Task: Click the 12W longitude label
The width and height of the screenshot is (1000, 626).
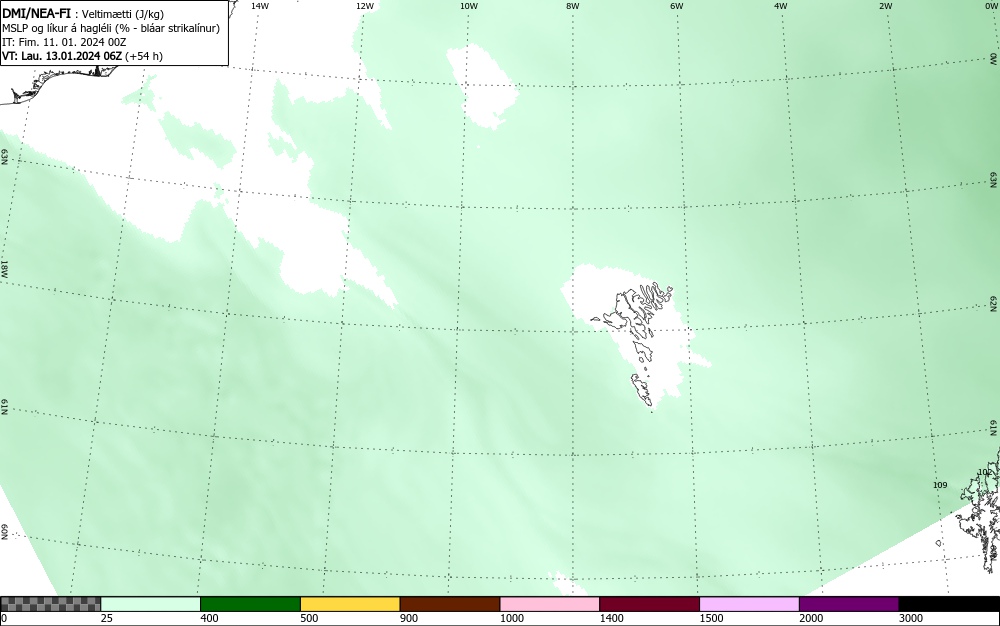Action: coord(364,6)
